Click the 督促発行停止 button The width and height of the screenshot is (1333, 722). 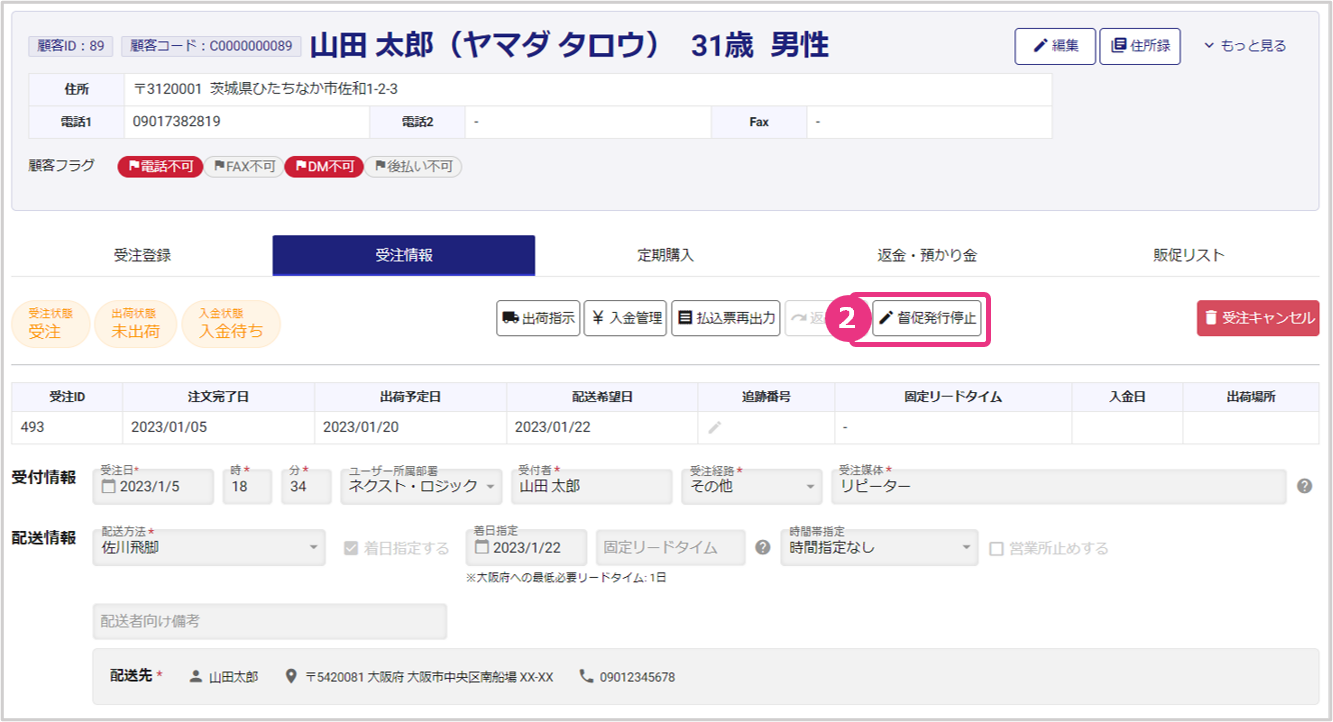(x=927, y=318)
